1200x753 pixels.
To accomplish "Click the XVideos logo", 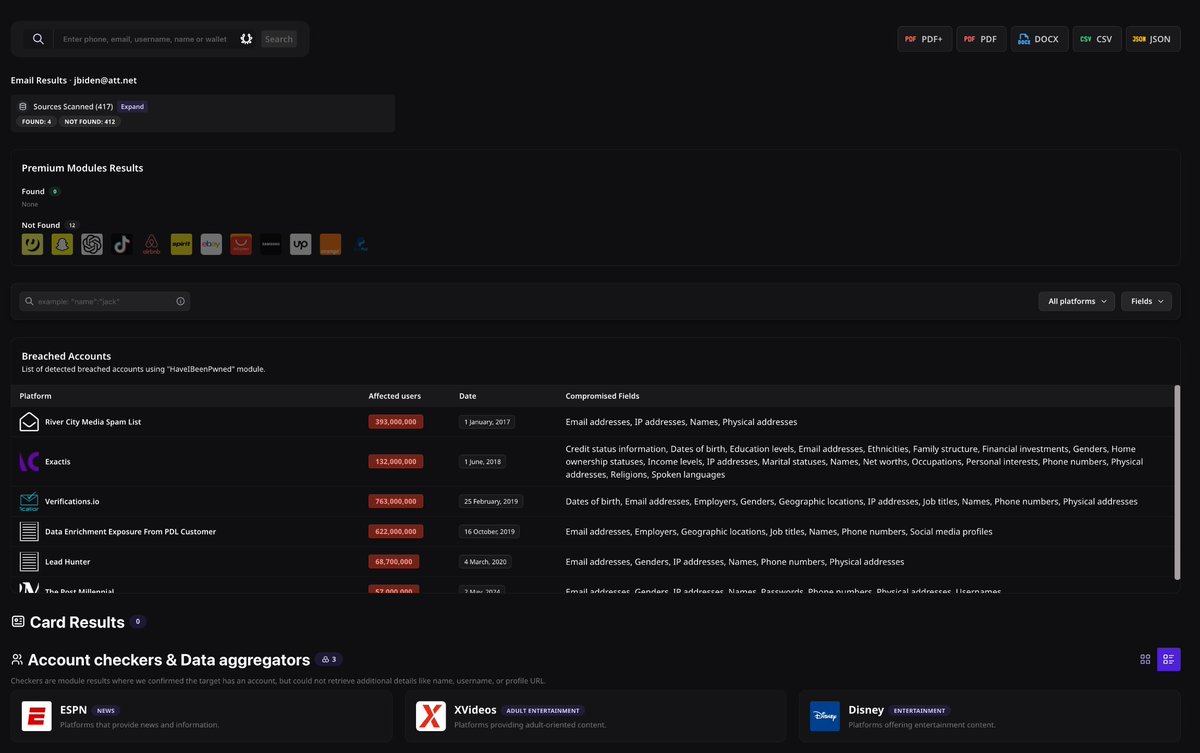I will pyautogui.click(x=430, y=716).
